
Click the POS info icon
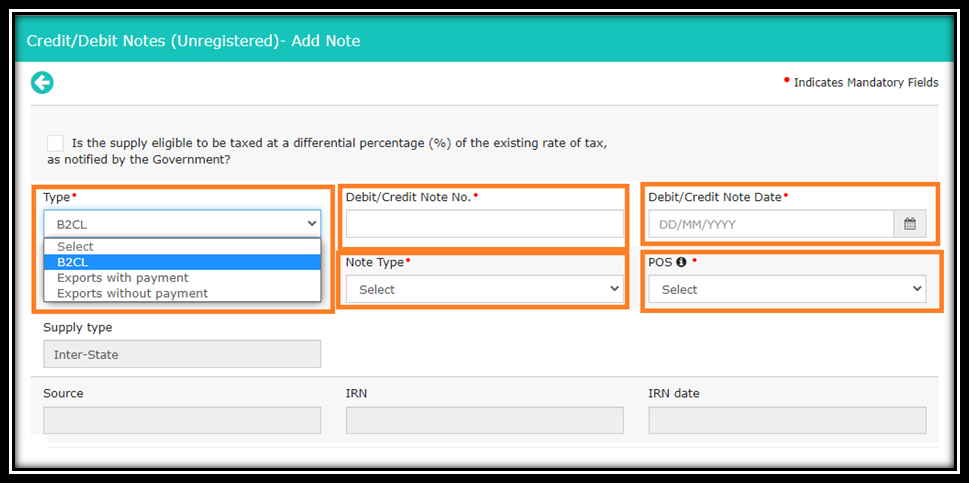682,262
